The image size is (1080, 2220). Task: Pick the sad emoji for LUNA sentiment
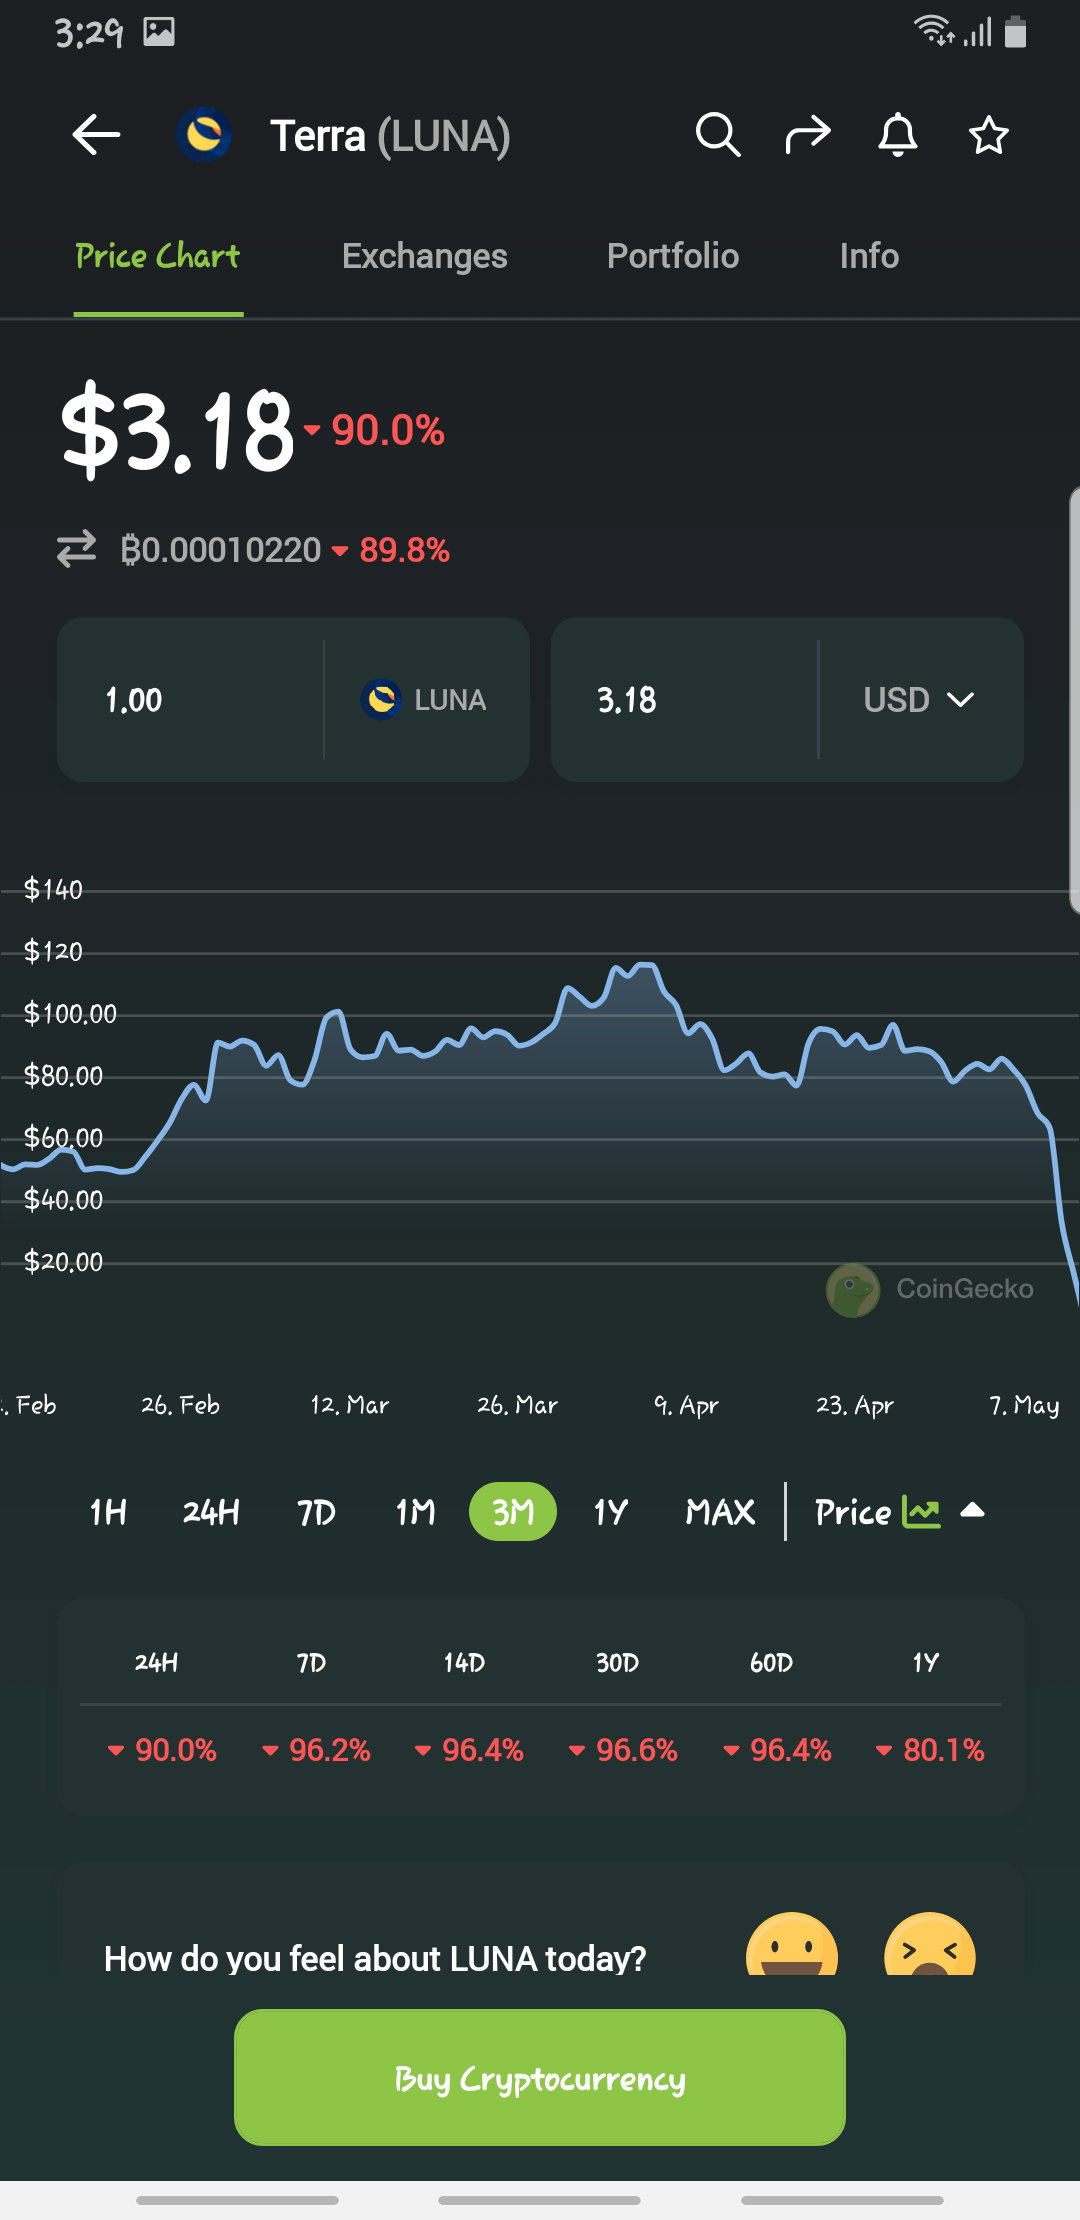[930, 1944]
